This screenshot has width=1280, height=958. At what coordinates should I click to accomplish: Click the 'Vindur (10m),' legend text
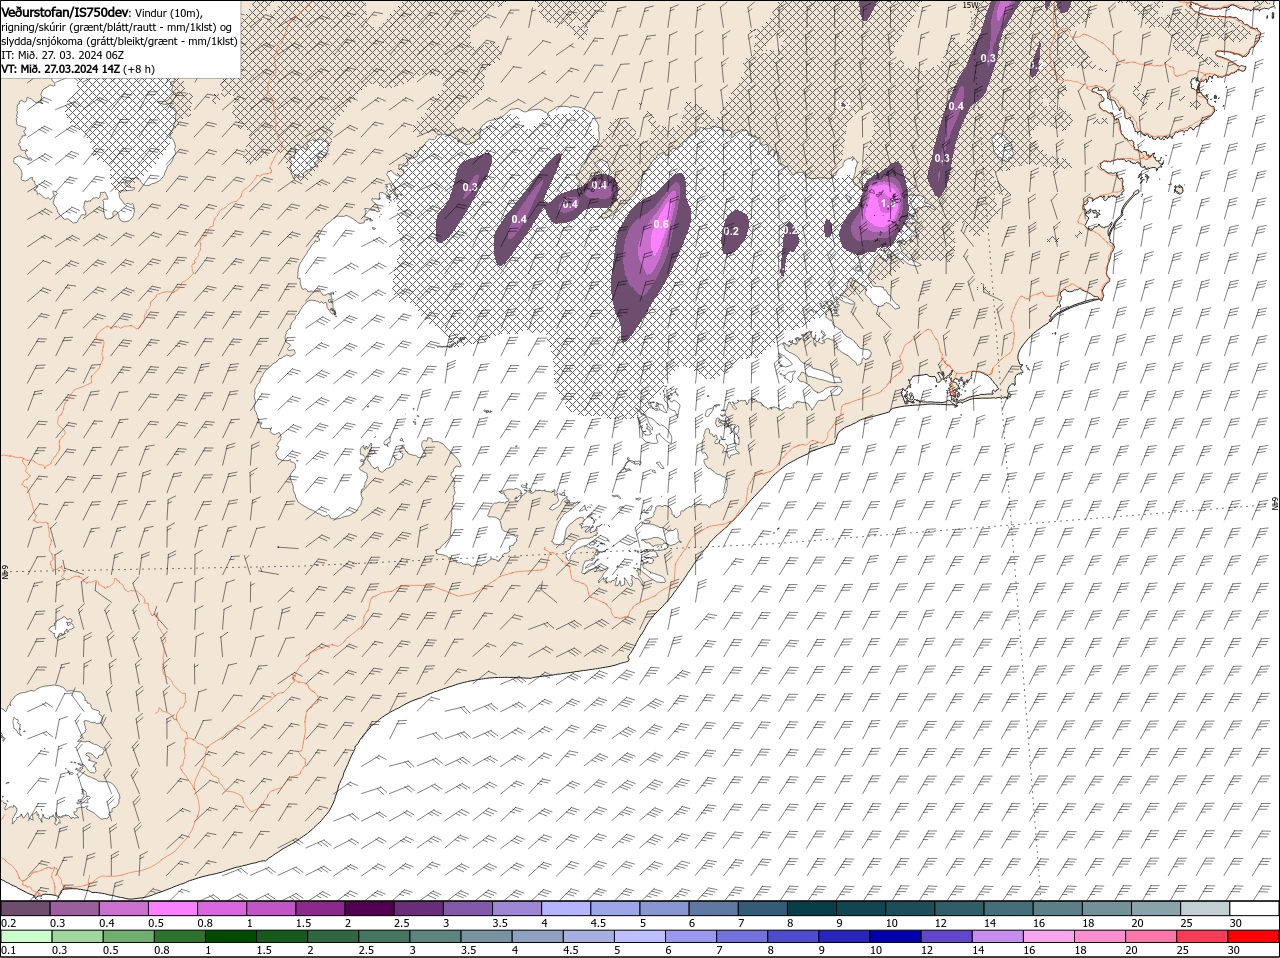click(x=169, y=12)
